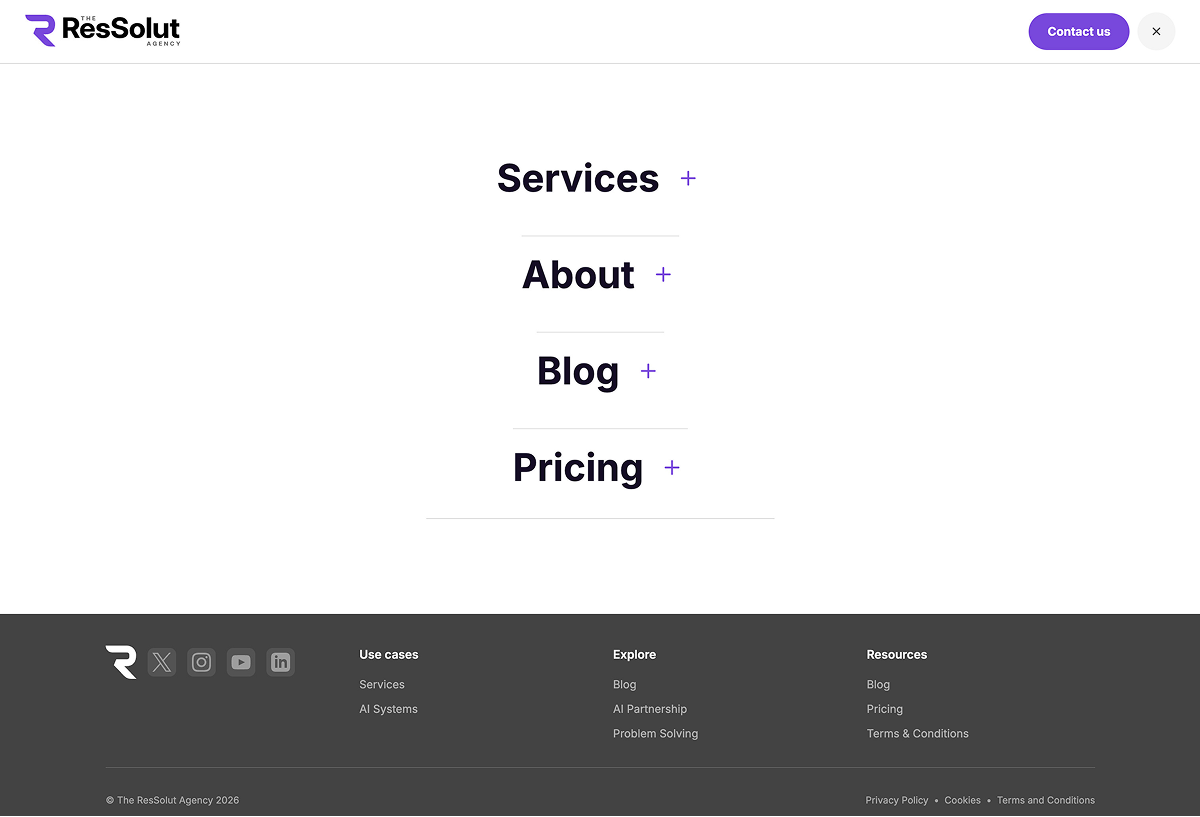This screenshot has width=1200, height=817.
Task: Click Problem Solving in the Explore column
Action: coord(655,733)
